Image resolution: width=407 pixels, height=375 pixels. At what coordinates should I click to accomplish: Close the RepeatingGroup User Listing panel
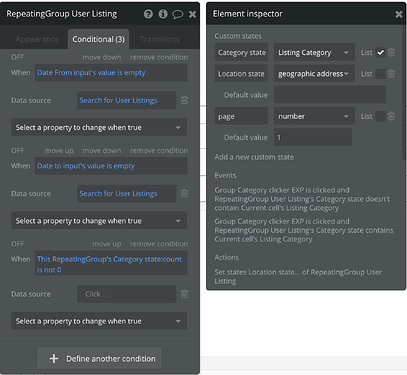(192, 14)
